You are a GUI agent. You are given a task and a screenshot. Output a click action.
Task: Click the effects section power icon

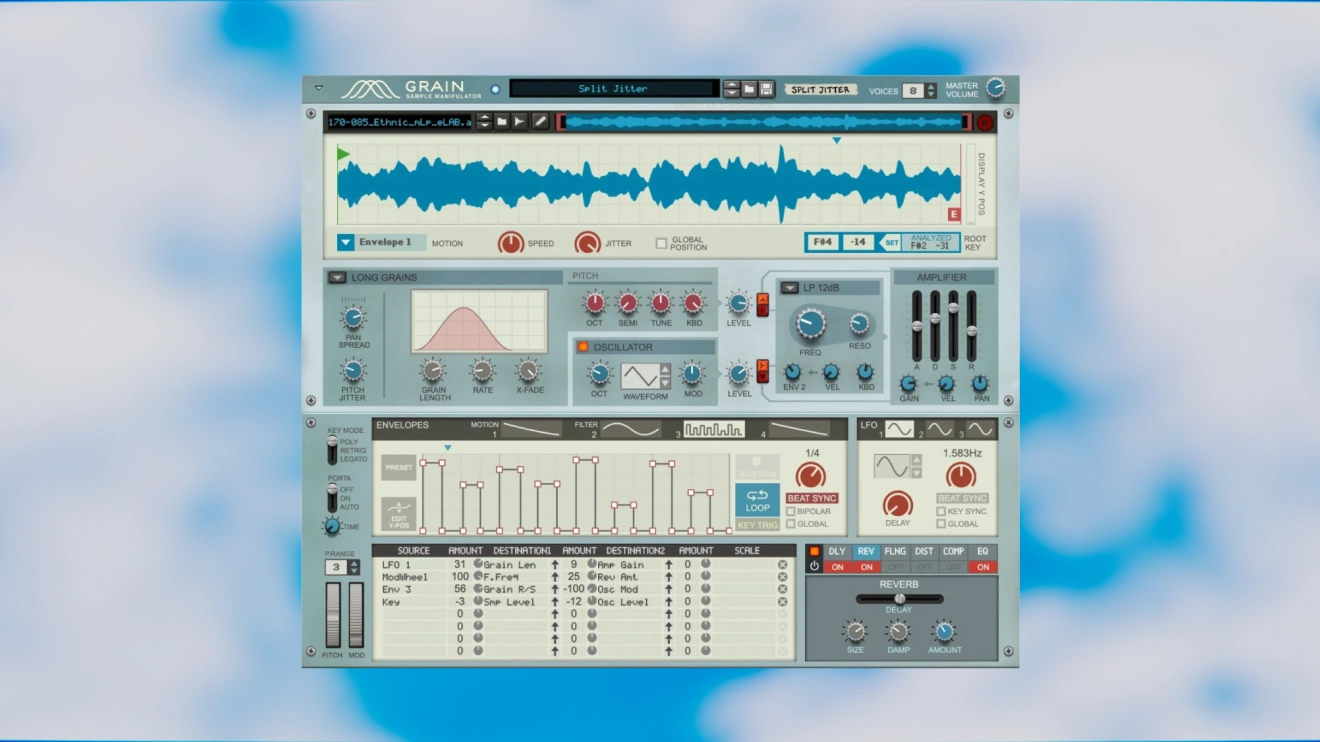point(814,566)
